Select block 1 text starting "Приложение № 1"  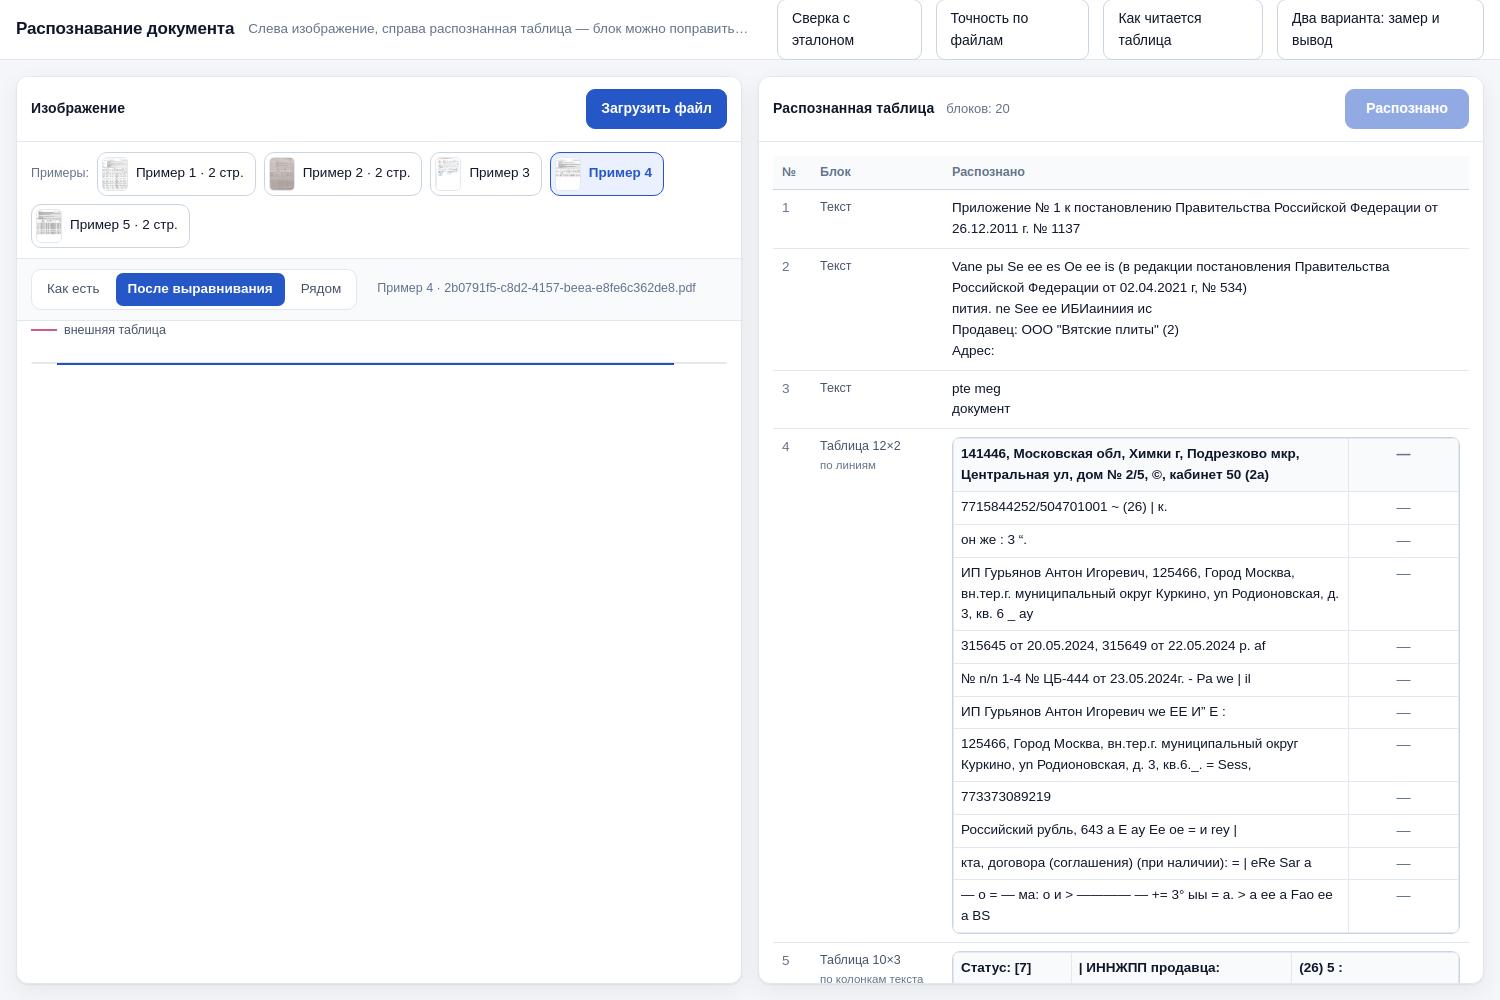tap(1196, 218)
